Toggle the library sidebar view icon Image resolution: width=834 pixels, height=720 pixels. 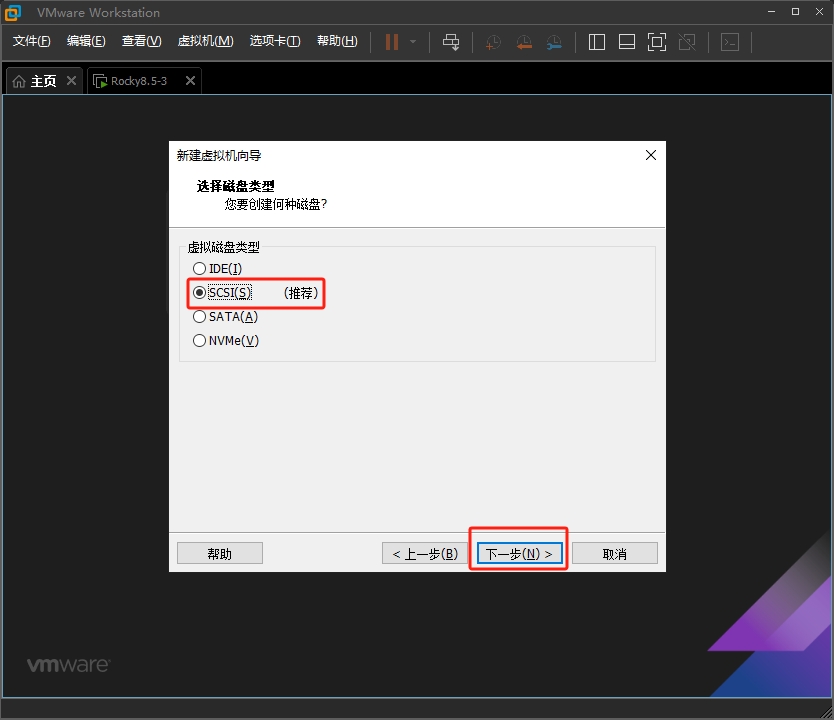click(x=597, y=42)
